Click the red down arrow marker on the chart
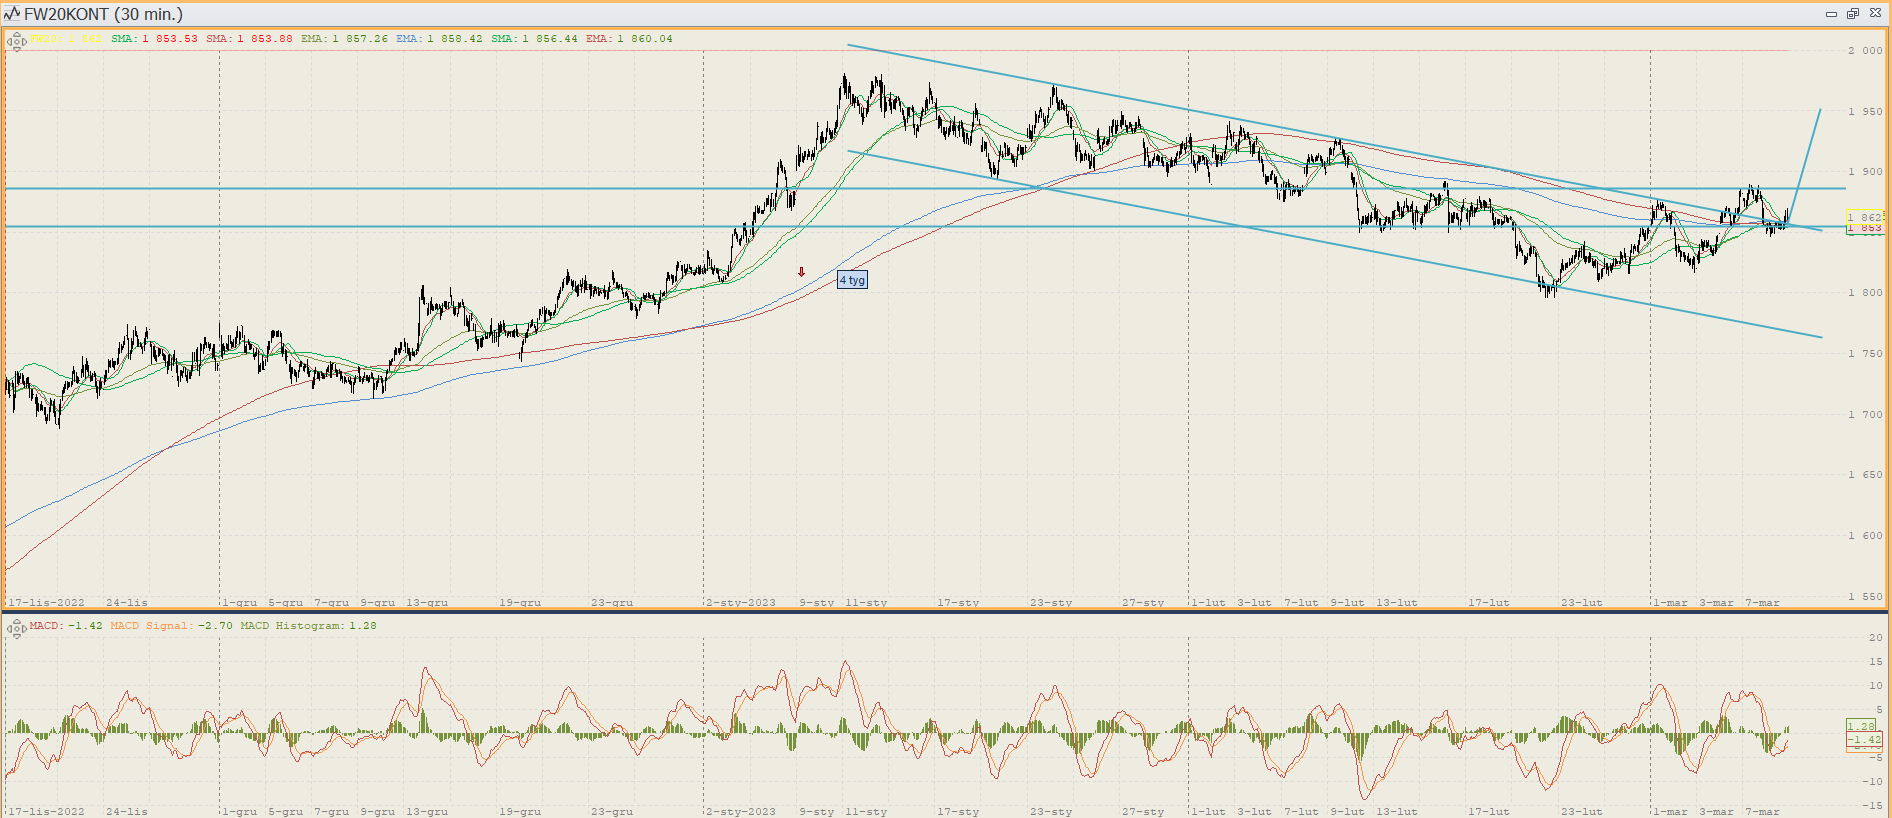The width and height of the screenshot is (1892, 818). click(801, 272)
